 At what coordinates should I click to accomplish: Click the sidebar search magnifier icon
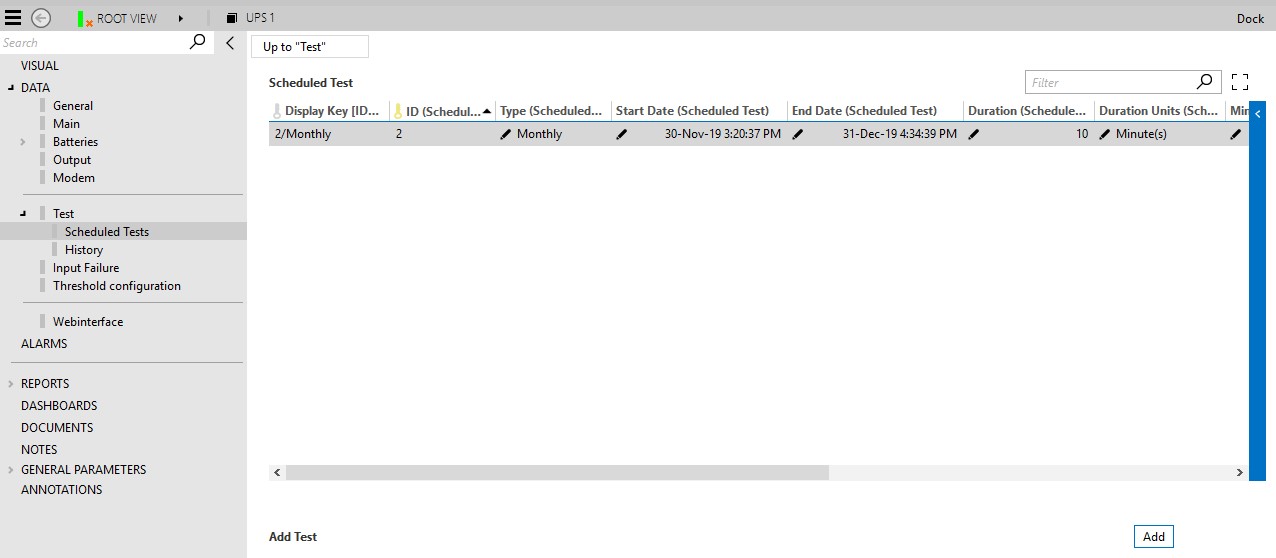[x=198, y=42]
